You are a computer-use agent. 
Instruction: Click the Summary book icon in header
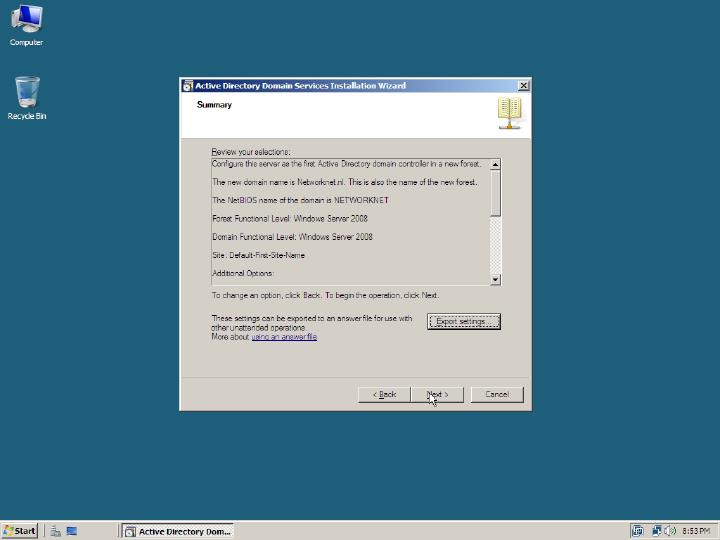[510, 113]
